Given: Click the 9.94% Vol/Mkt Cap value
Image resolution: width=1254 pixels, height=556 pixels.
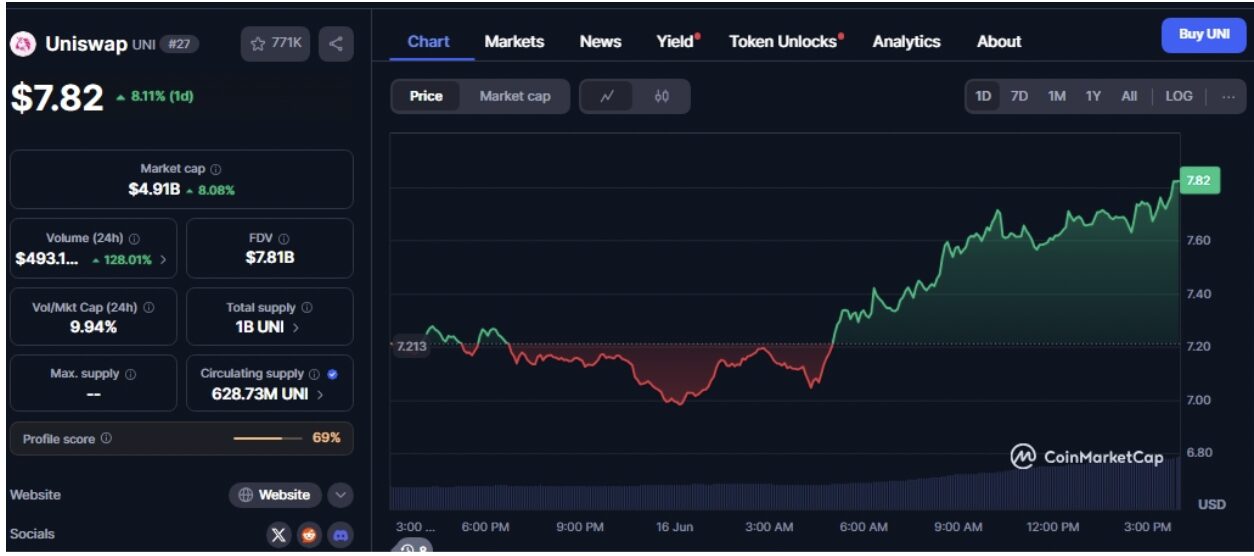Looking at the screenshot, I should coord(94,327).
